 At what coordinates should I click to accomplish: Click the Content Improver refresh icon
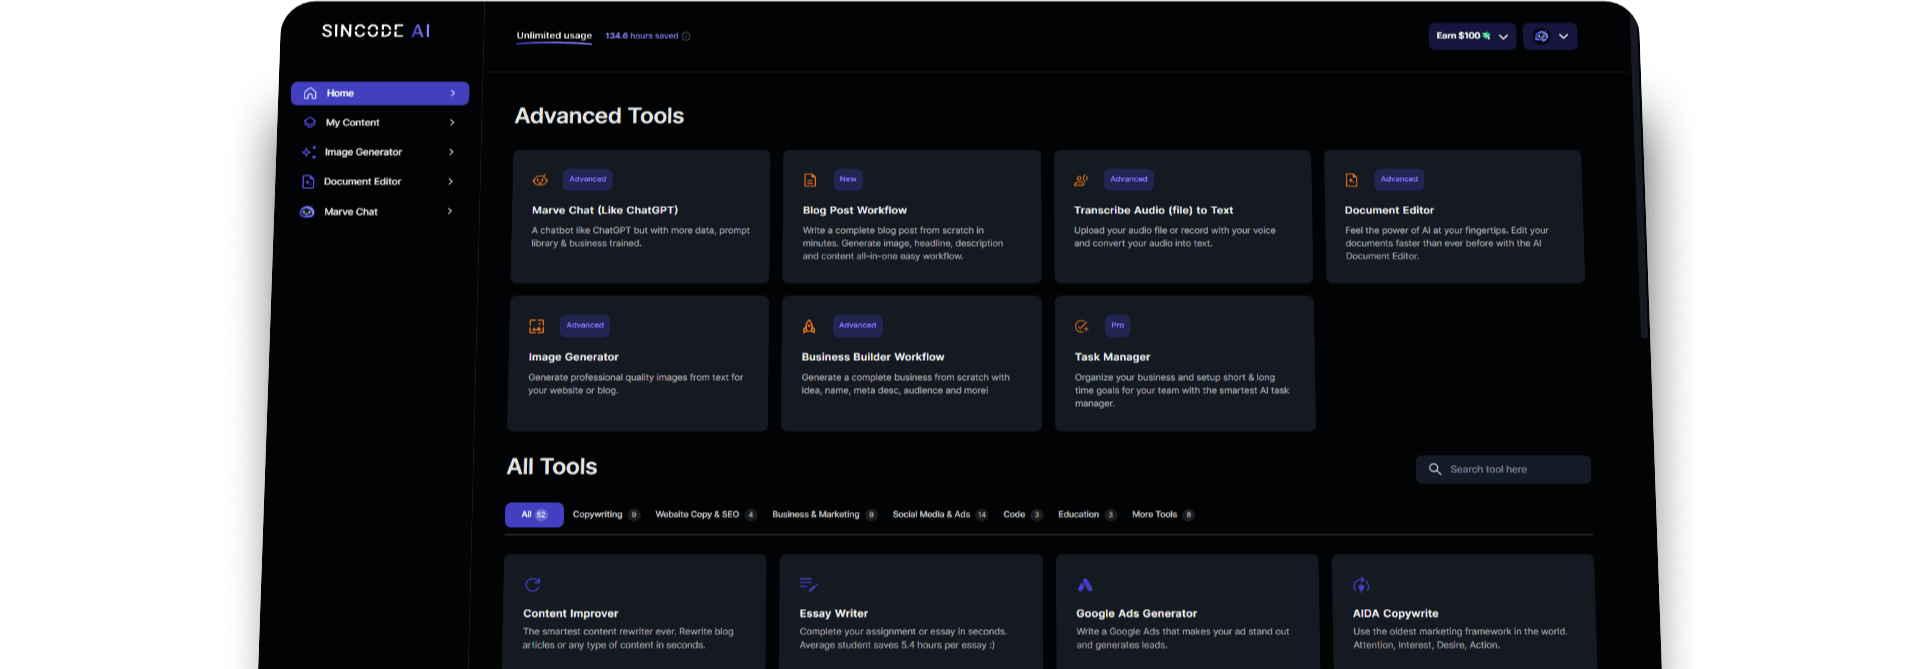coord(533,585)
